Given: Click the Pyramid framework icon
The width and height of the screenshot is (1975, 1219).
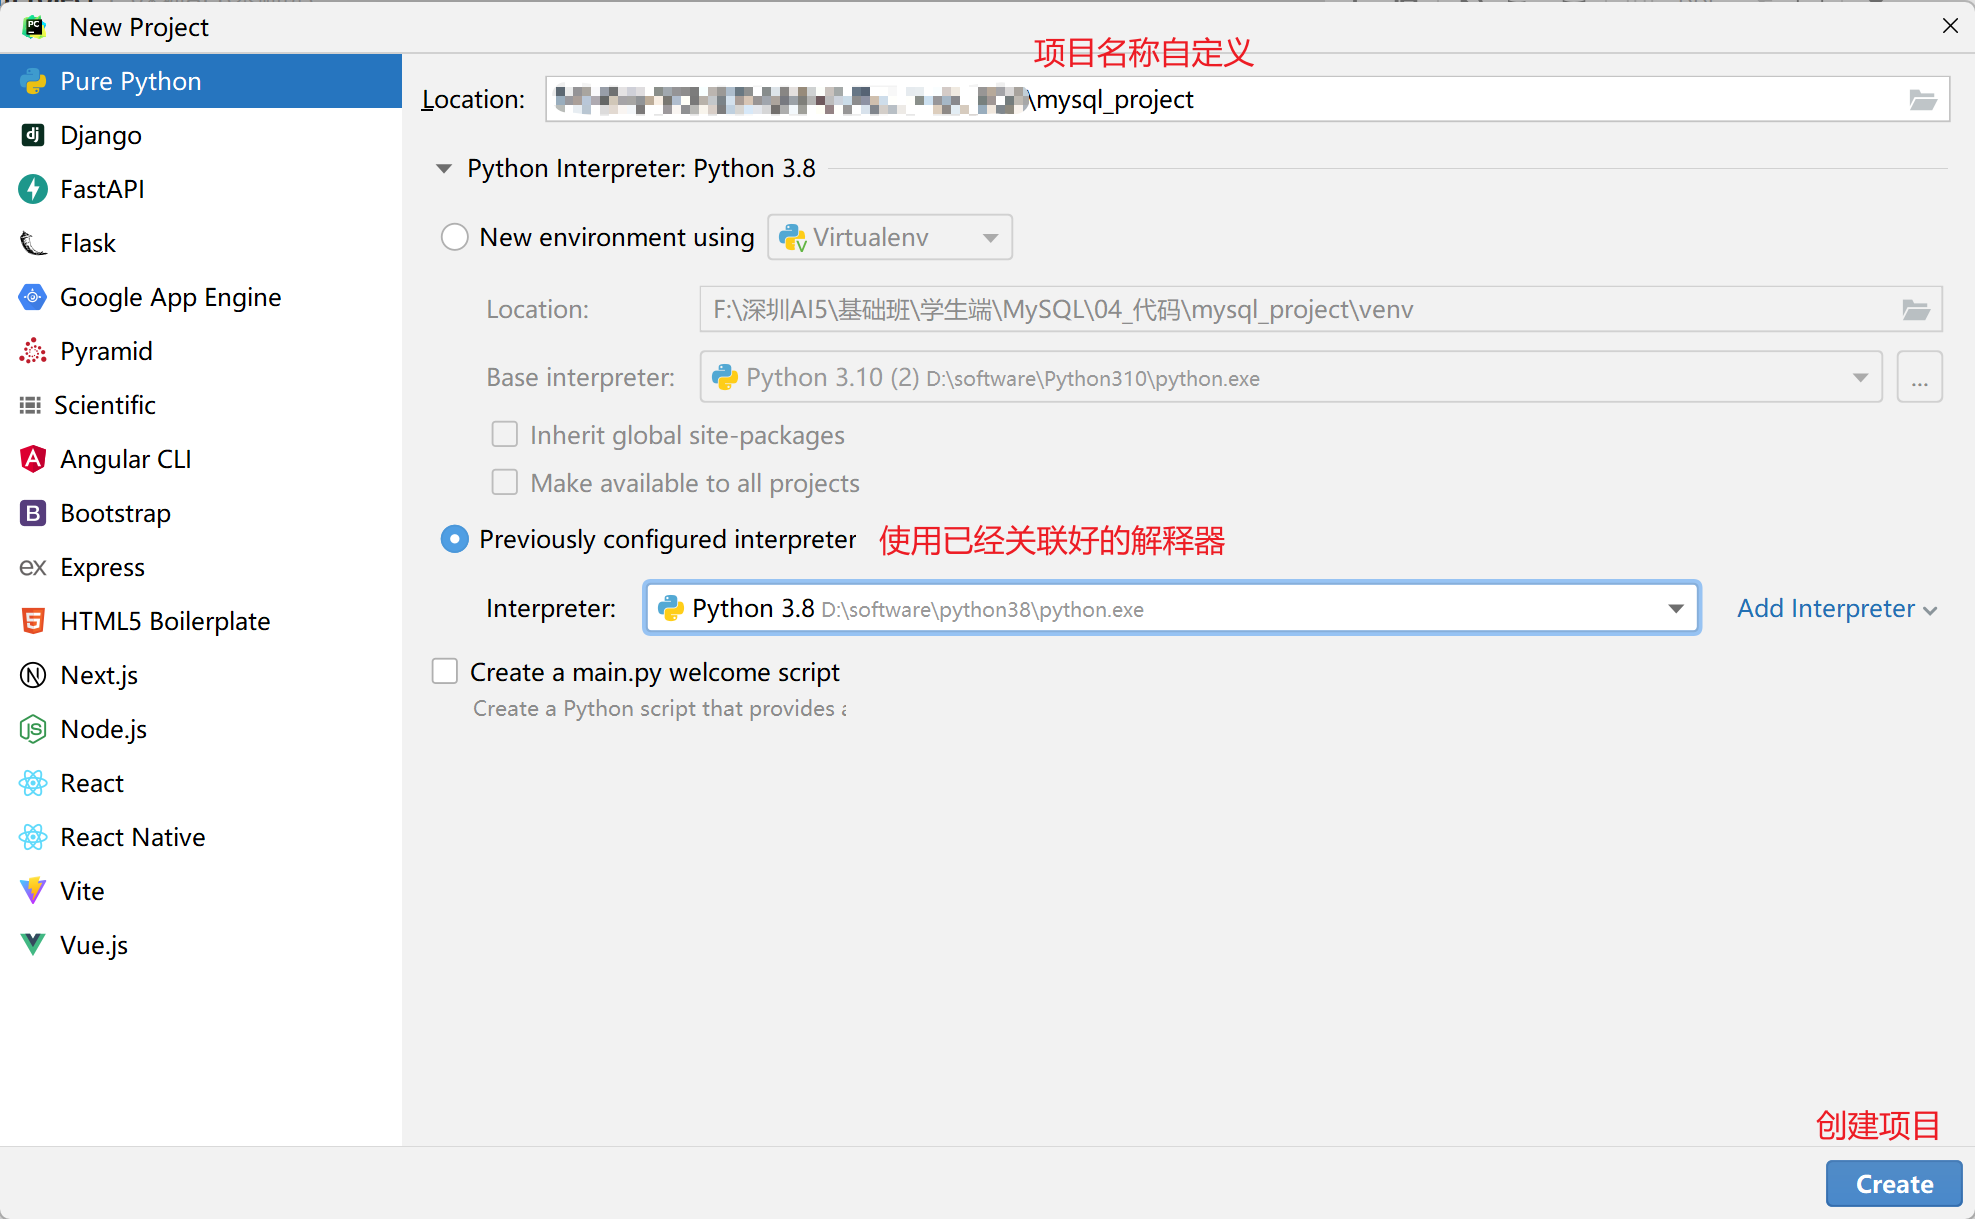Looking at the screenshot, I should tap(33, 351).
